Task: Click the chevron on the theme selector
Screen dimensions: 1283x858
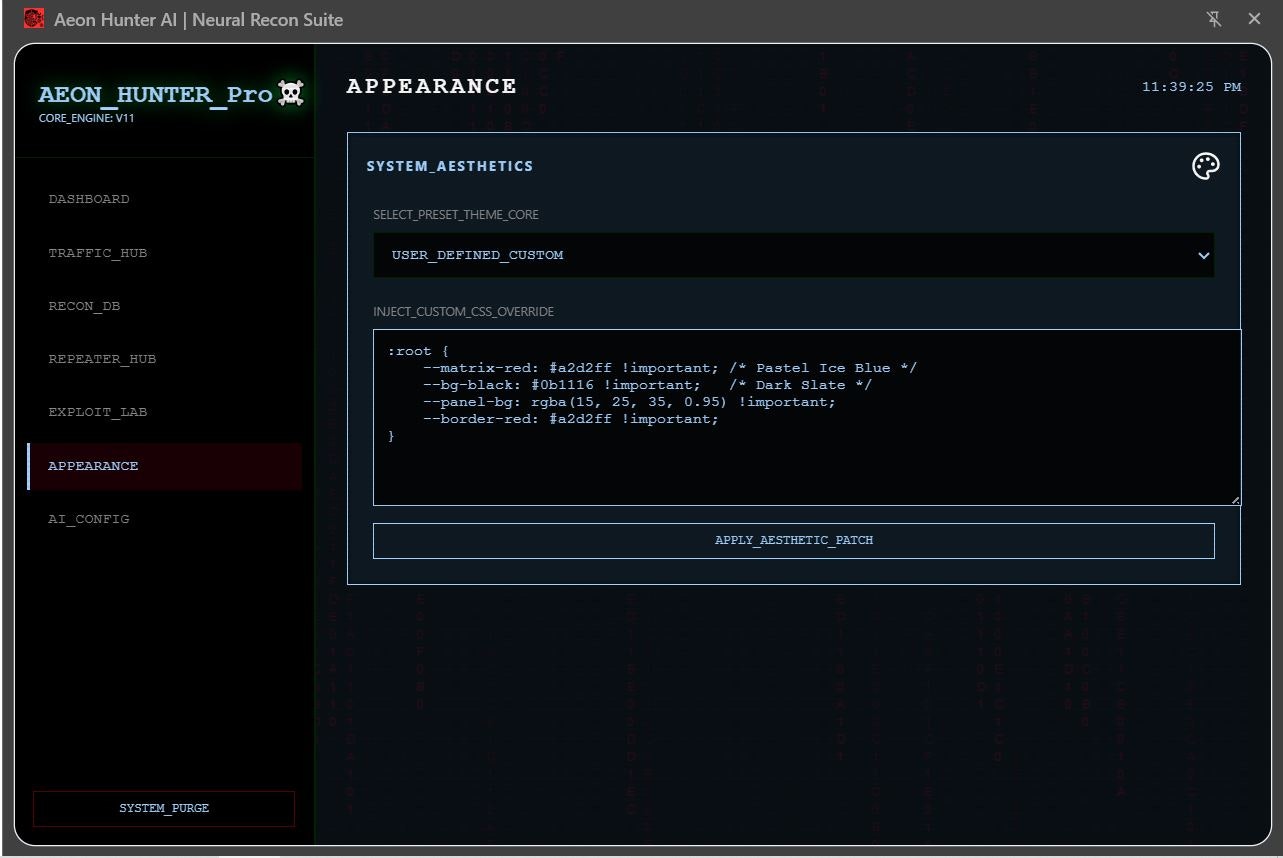Action: point(1203,255)
